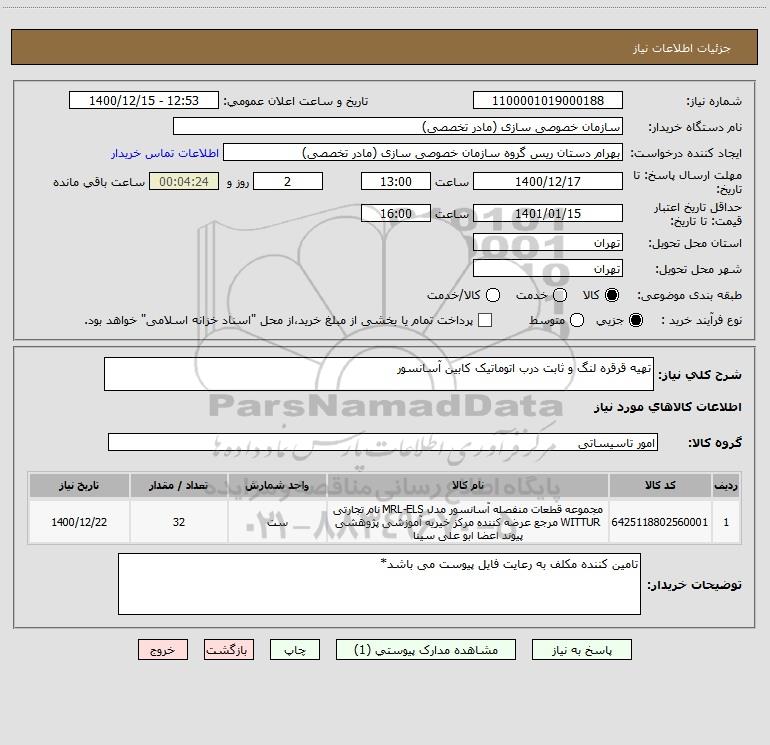Click the گروه کالا field
770x745 pixels.
click(383, 442)
